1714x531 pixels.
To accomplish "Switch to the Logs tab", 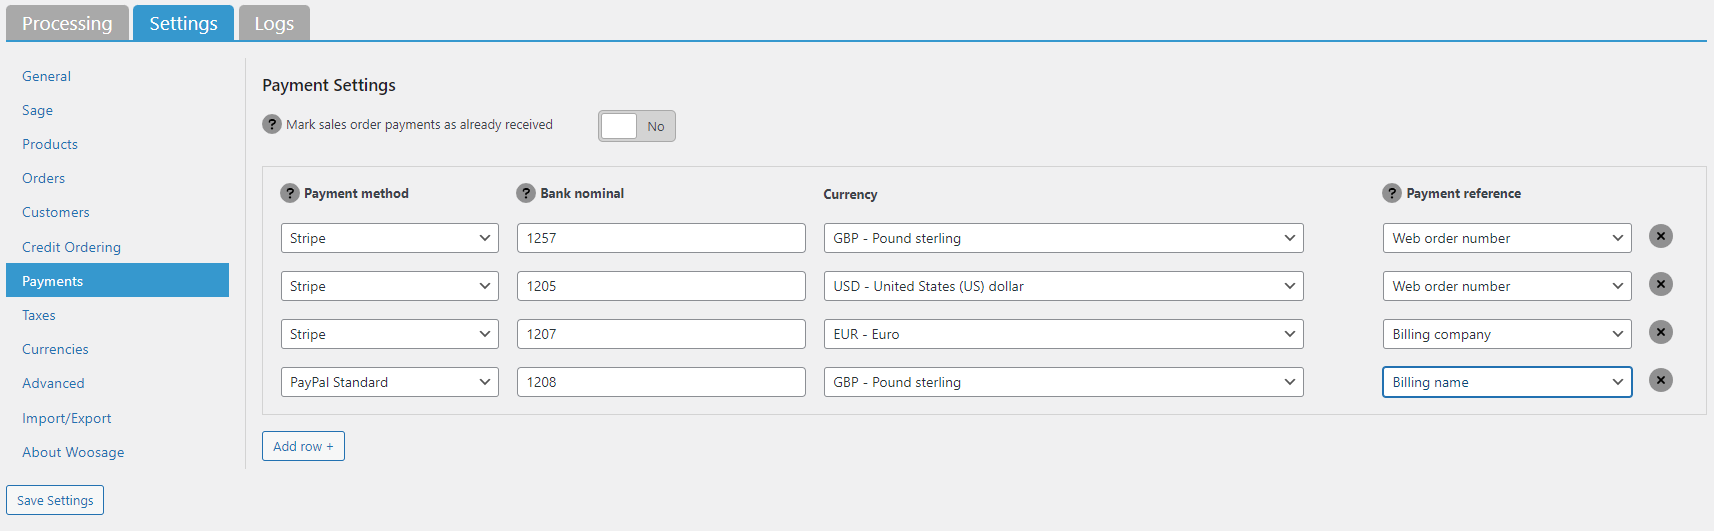I will pyautogui.click(x=274, y=23).
